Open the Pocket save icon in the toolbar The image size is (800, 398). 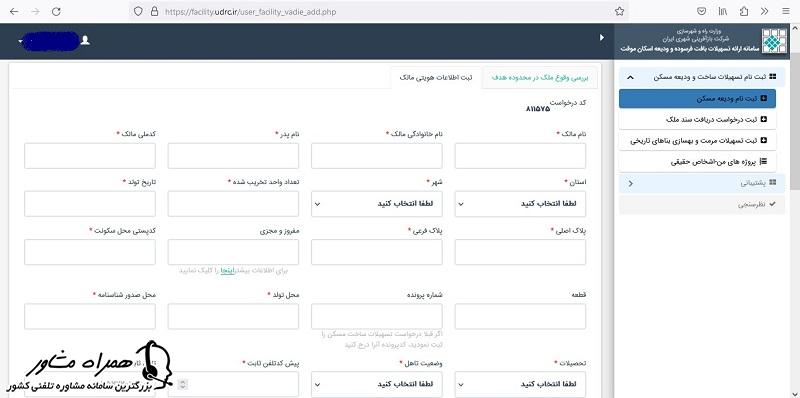(702, 11)
